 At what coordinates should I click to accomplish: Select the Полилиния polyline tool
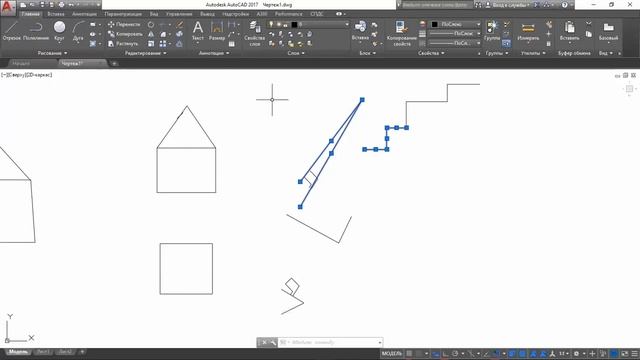[x=36, y=30]
